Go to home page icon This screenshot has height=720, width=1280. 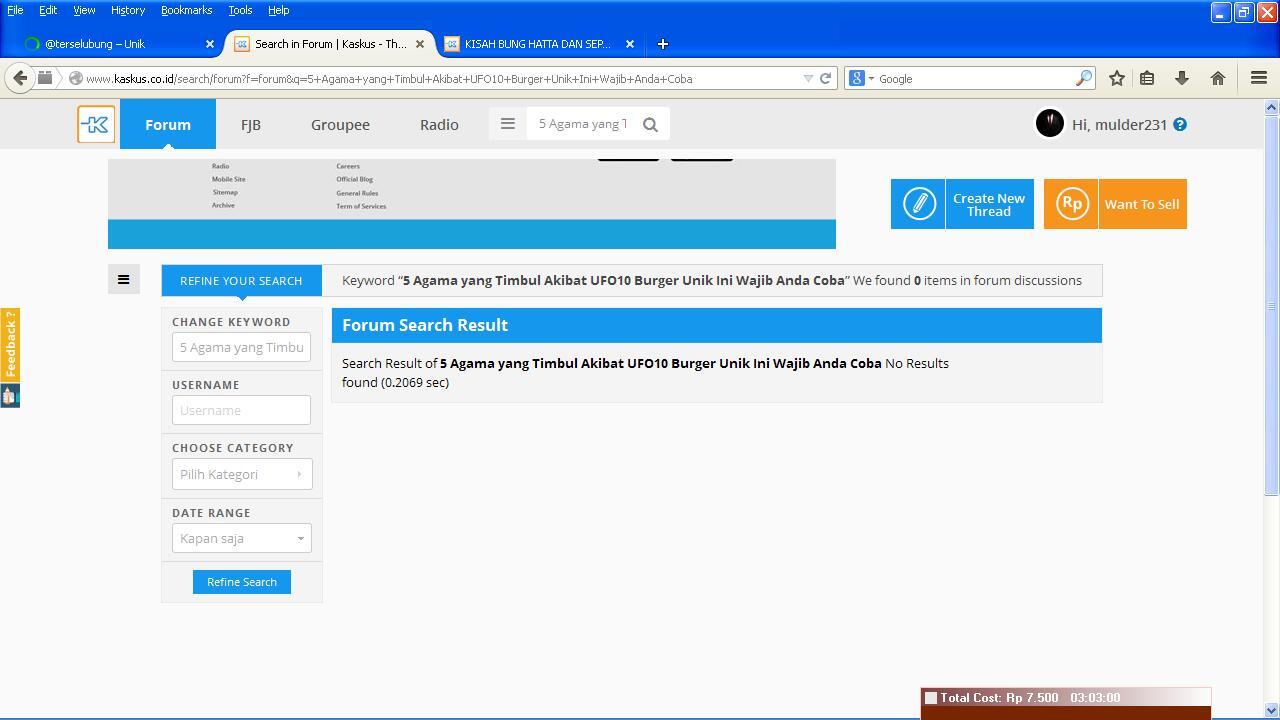[x=1217, y=78]
